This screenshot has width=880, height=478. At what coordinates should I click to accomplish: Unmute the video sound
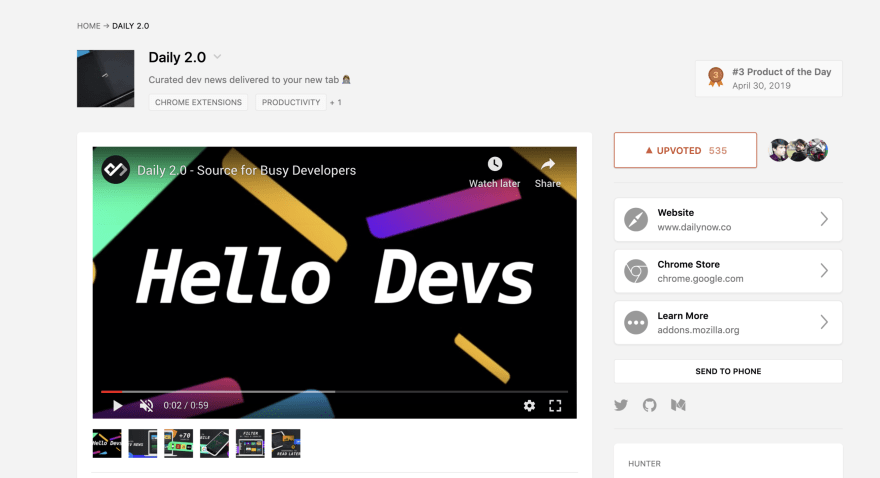146,405
